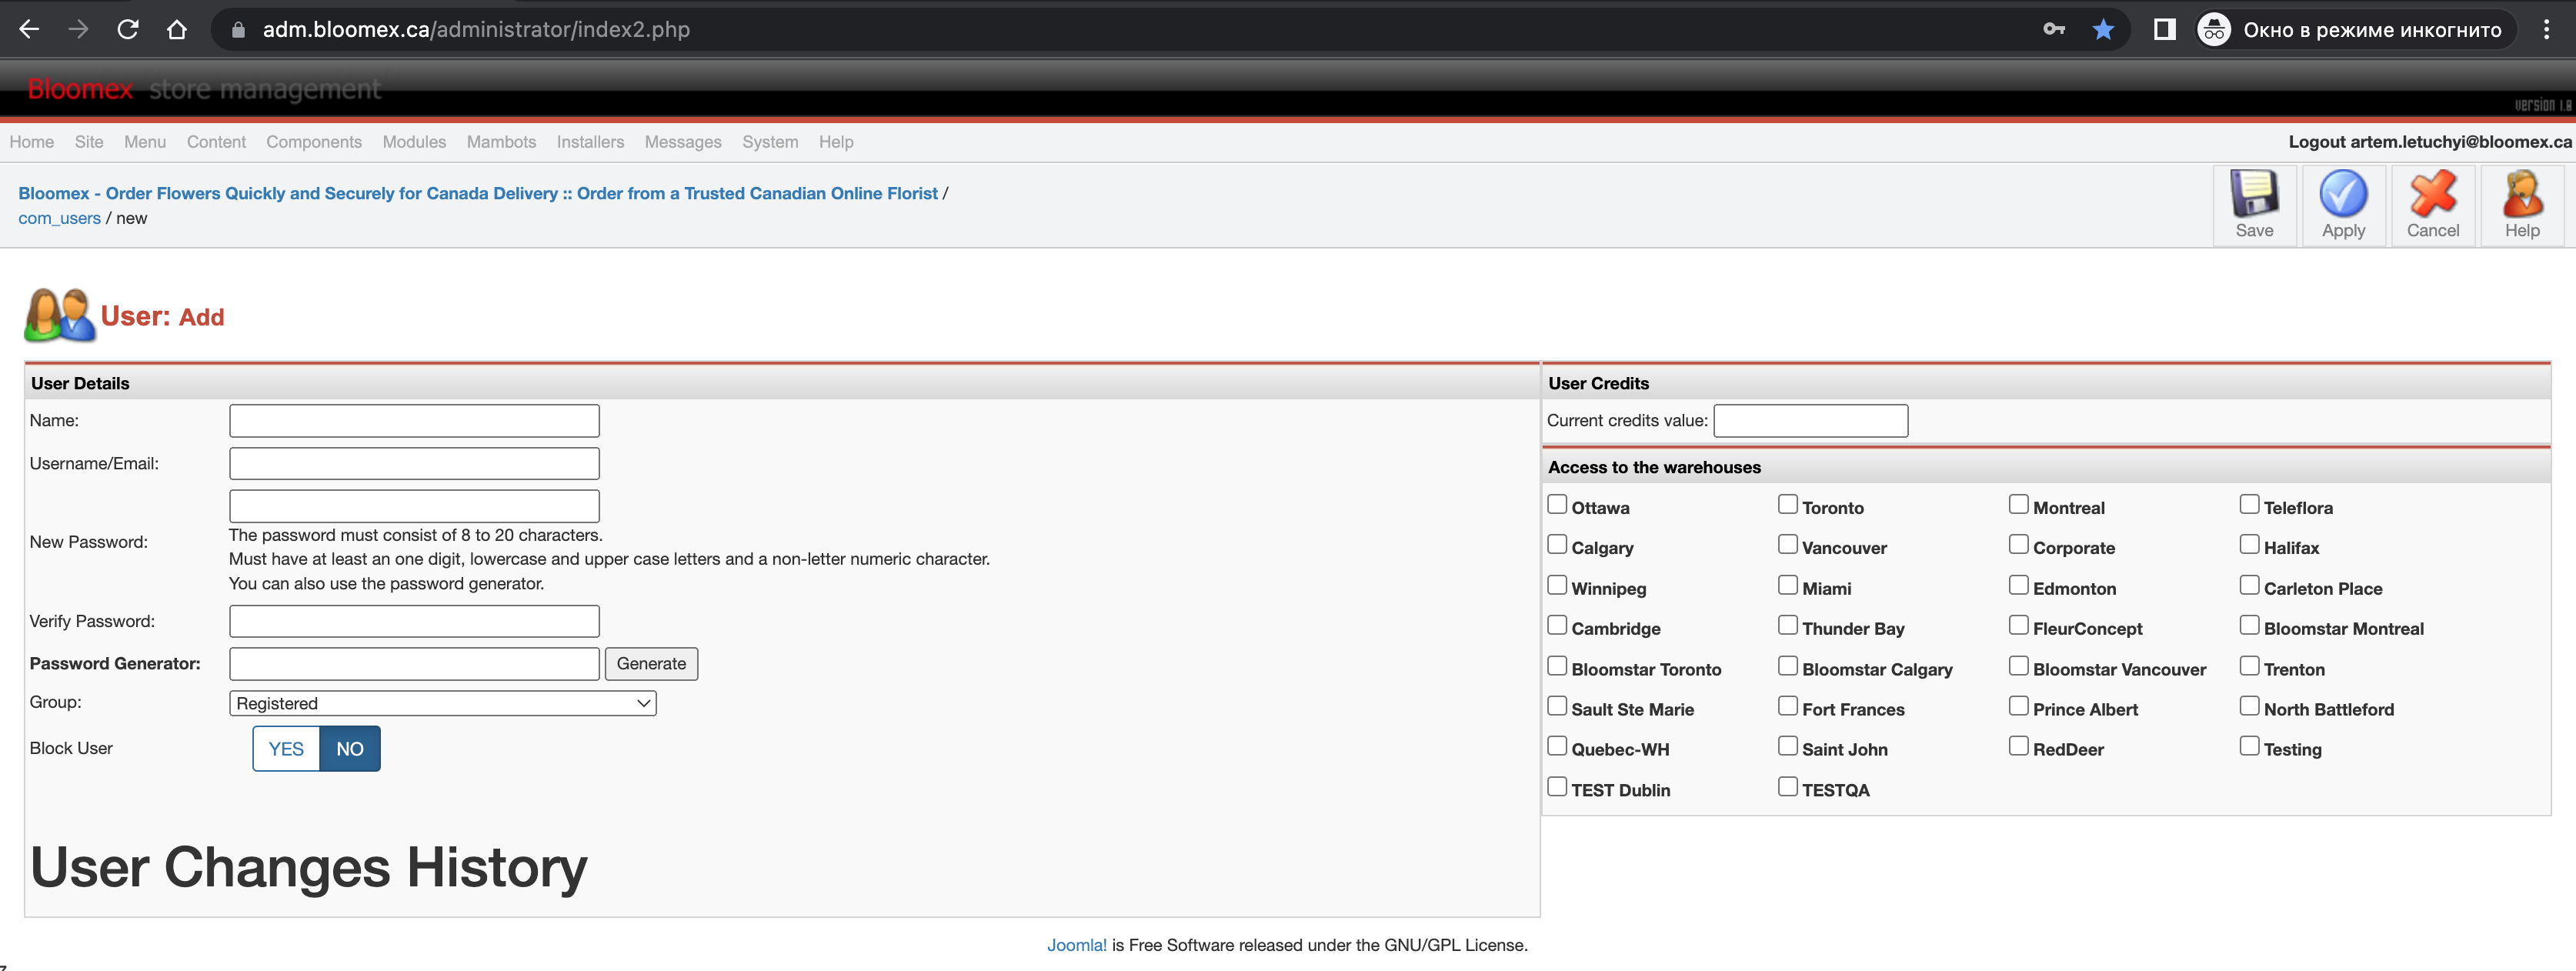Click the Generate password button
The image size is (2576, 971).
tap(651, 664)
